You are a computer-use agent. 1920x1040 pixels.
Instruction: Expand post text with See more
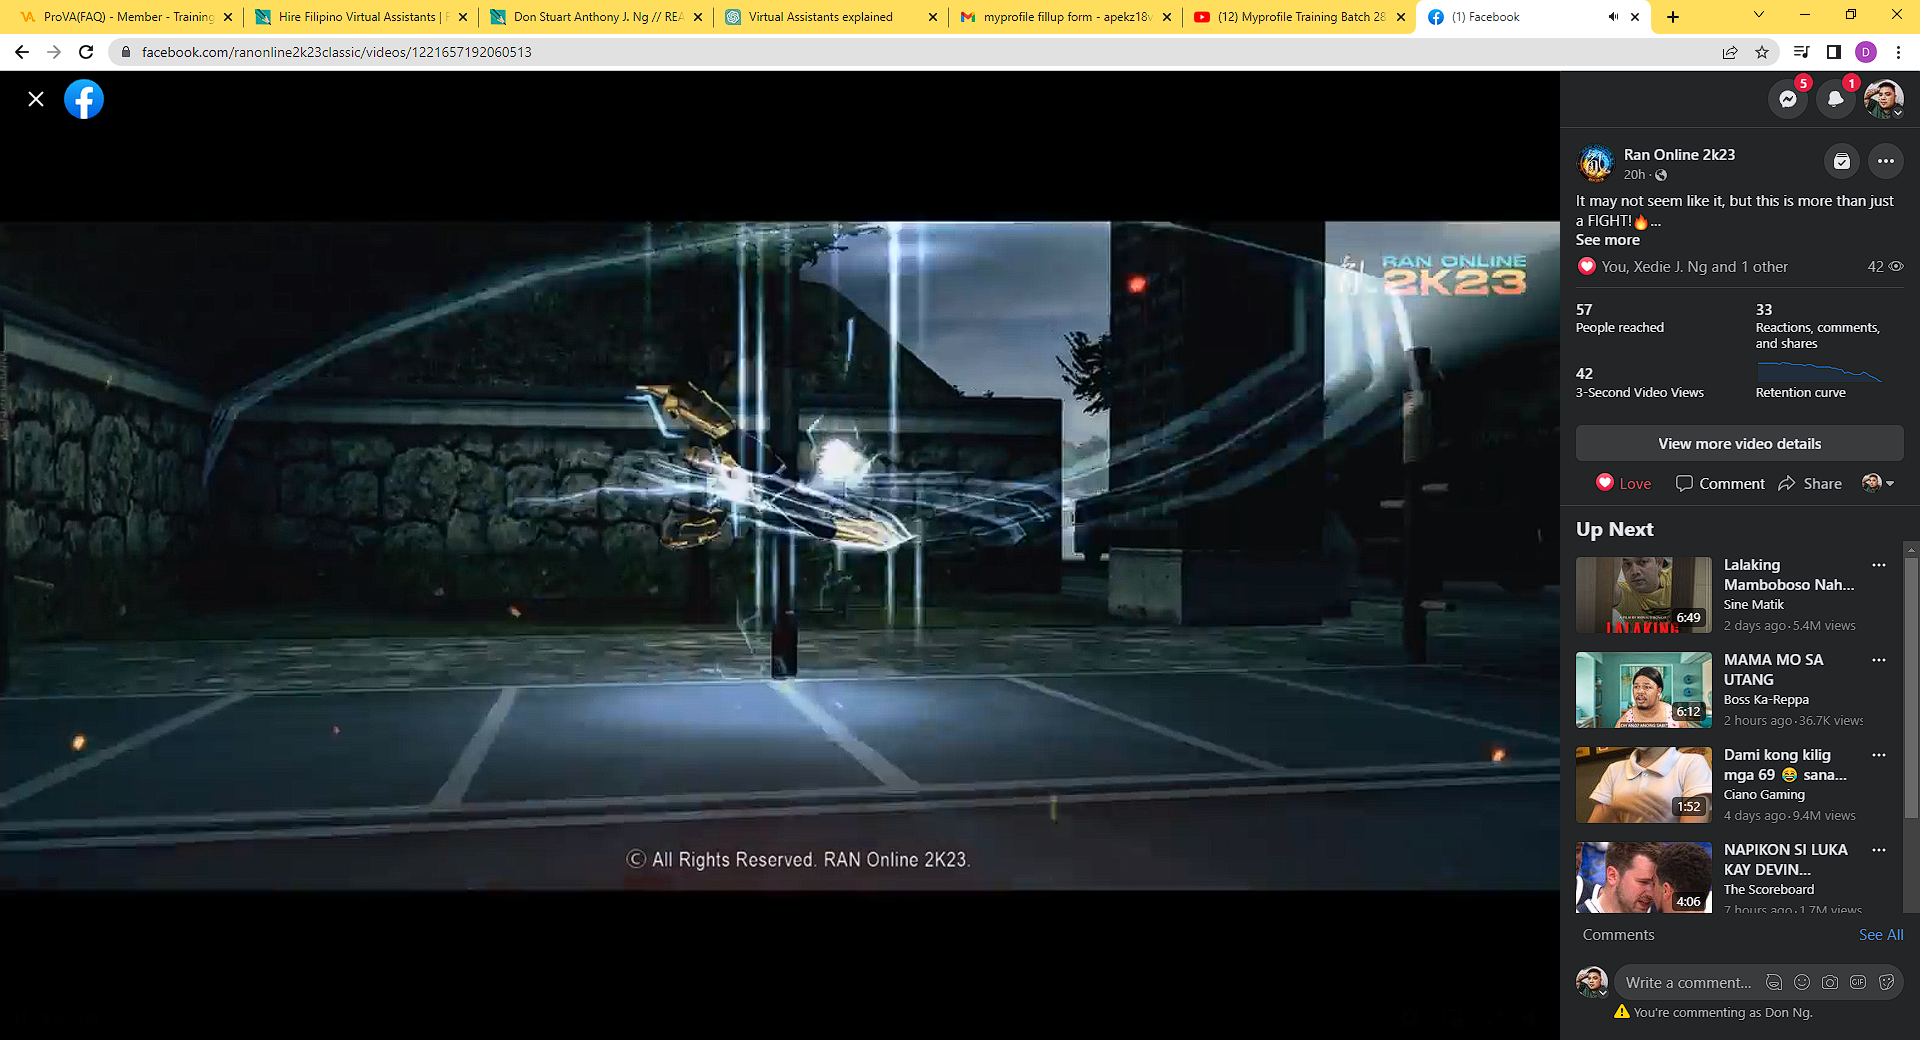[x=1608, y=240]
